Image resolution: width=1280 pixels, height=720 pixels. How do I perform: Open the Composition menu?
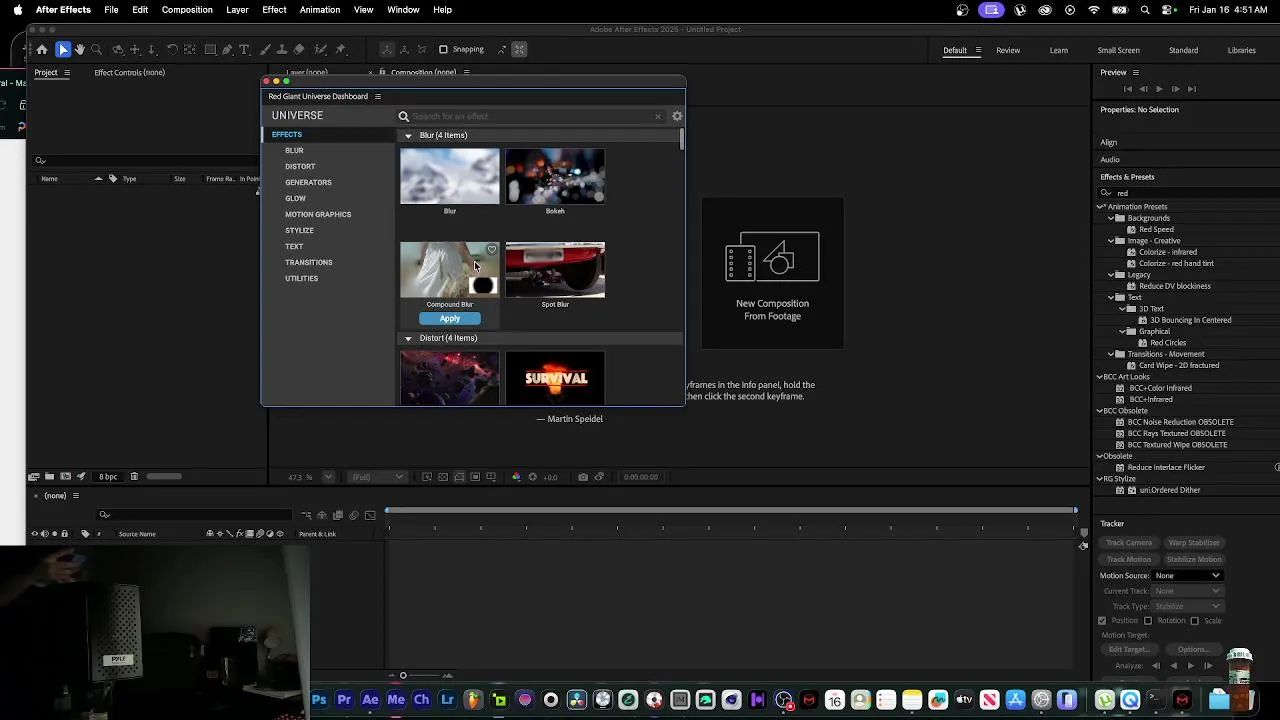click(x=187, y=10)
